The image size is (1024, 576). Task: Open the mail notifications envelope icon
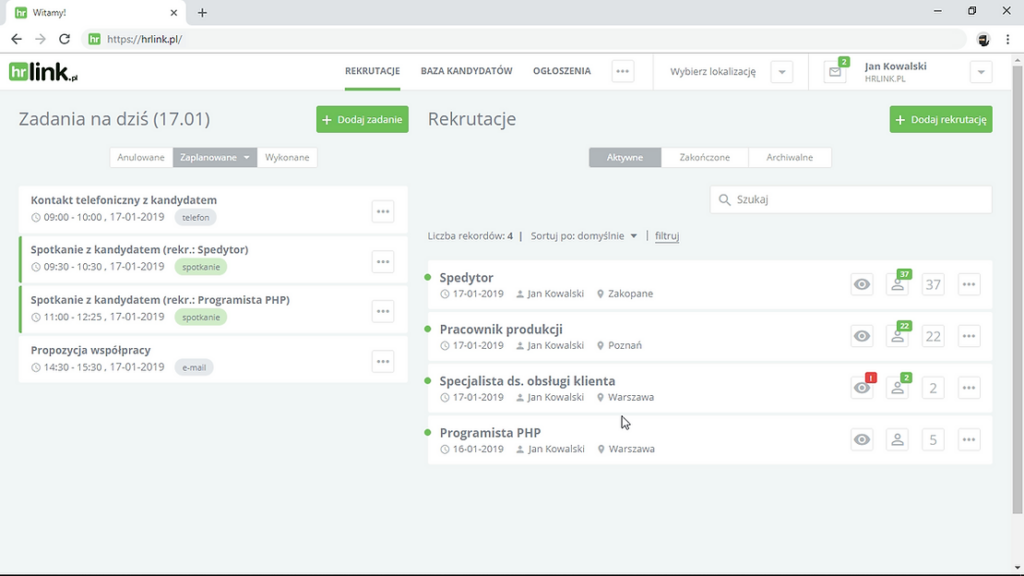point(835,72)
